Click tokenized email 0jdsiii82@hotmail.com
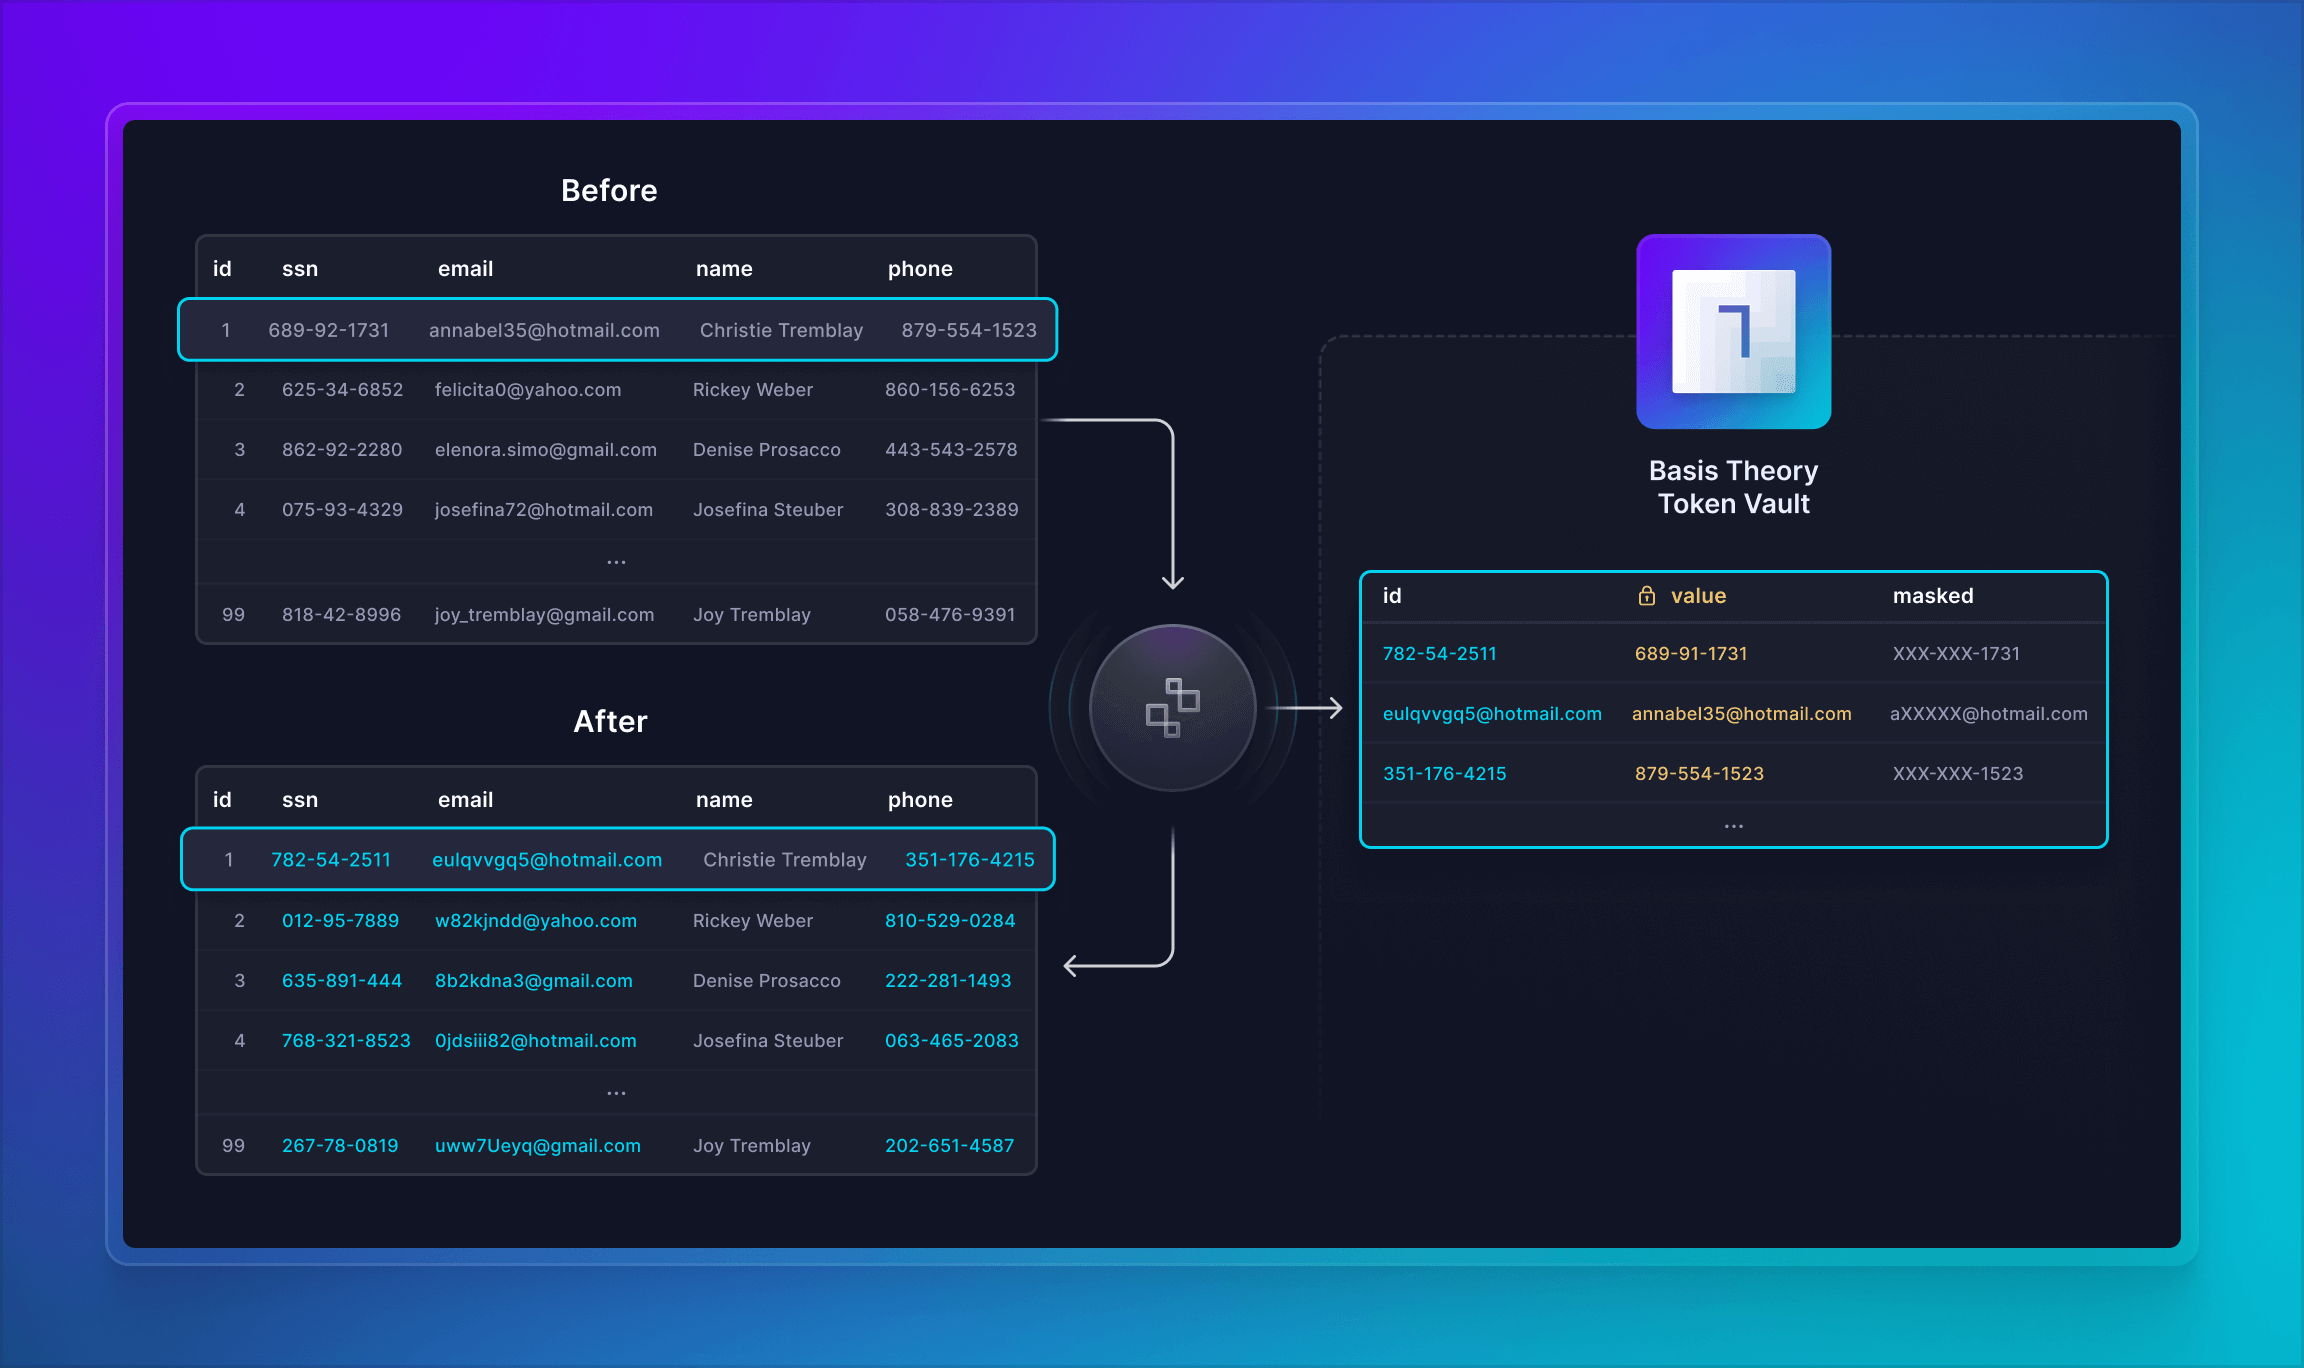 (536, 1041)
